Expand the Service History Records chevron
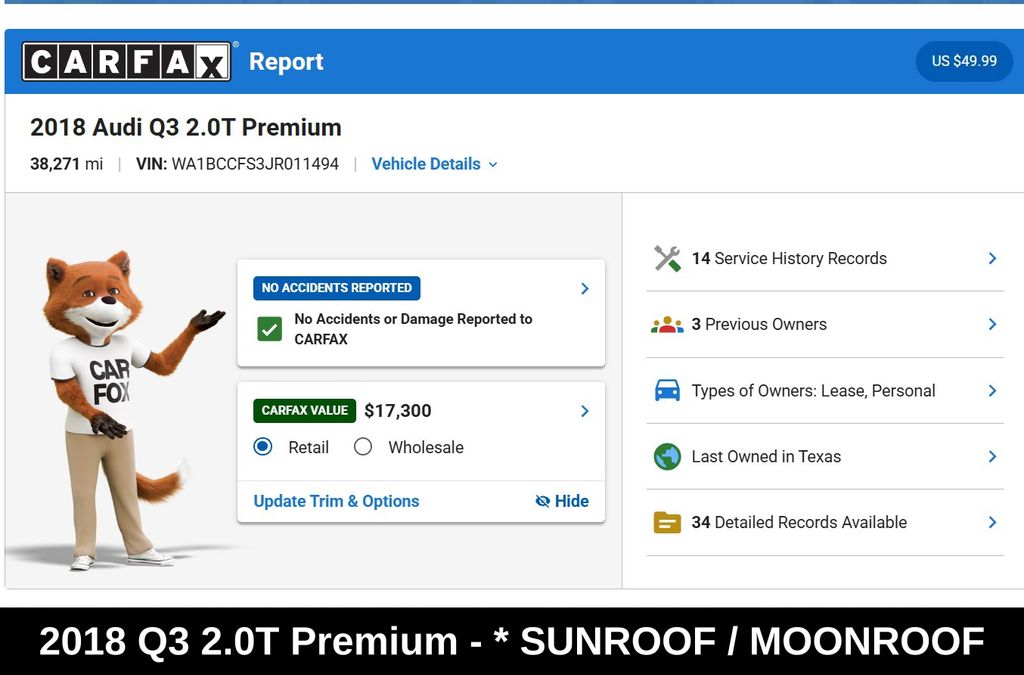1024x675 pixels. pos(992,259)
